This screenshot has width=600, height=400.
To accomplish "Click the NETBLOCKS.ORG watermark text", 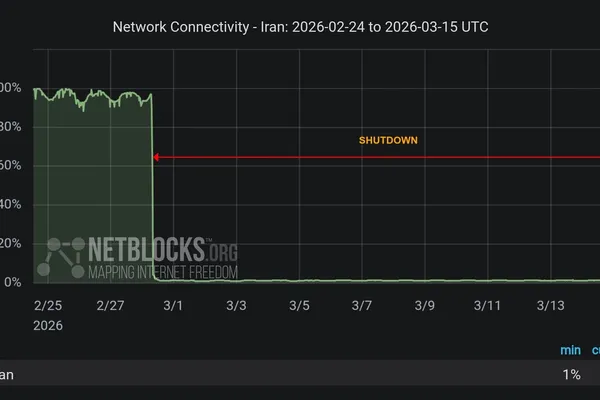I will point(150,248).
